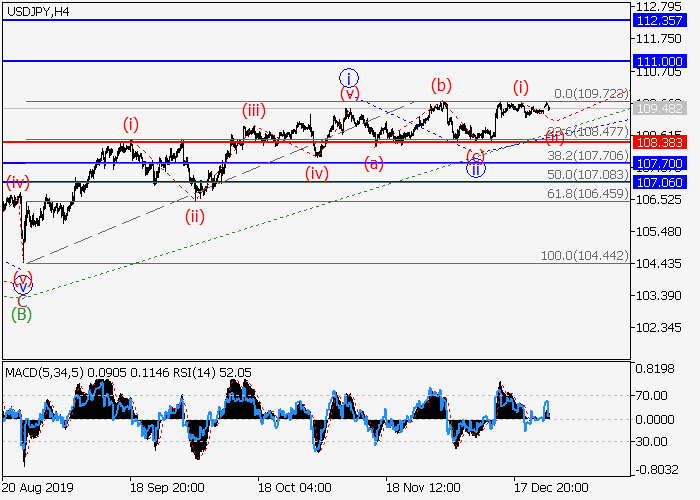Click the blue circled wave i marker
This screenshot has width=700, height=500.
348,76
